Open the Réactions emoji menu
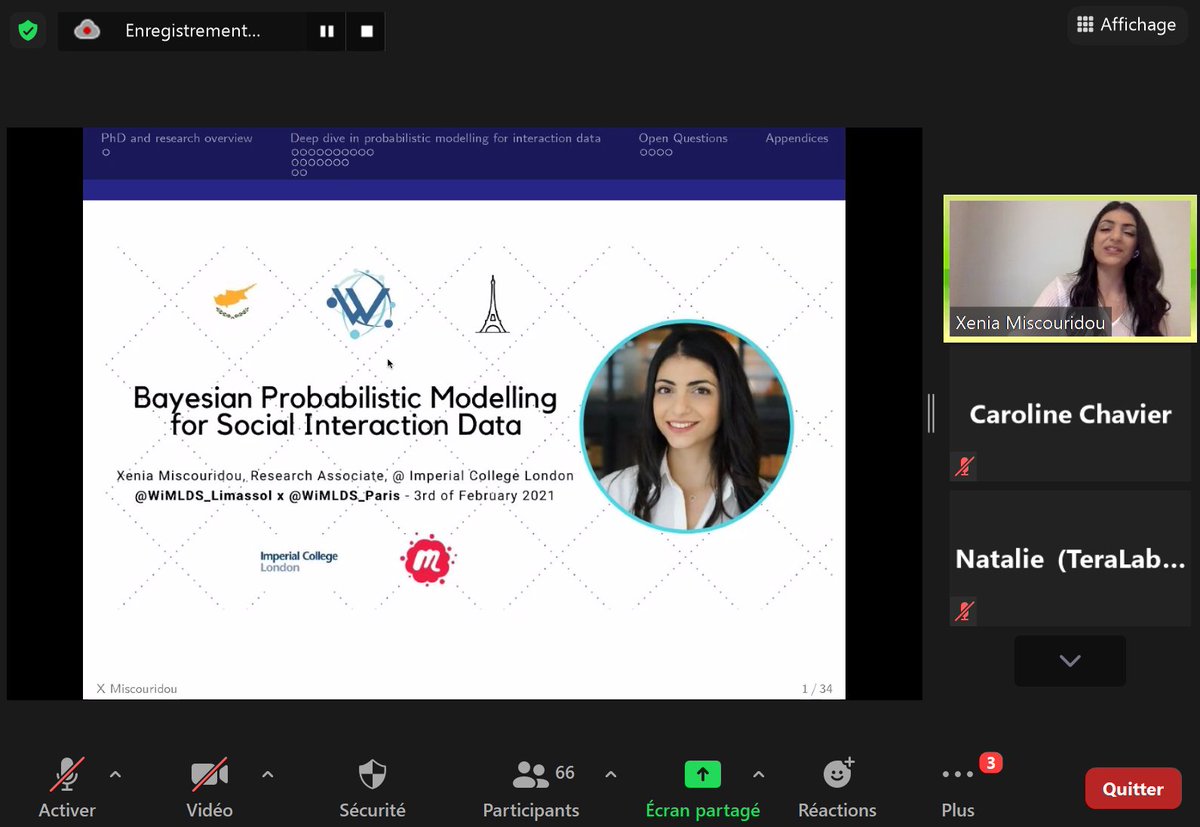1200x827 pixels. coord(837,788)
